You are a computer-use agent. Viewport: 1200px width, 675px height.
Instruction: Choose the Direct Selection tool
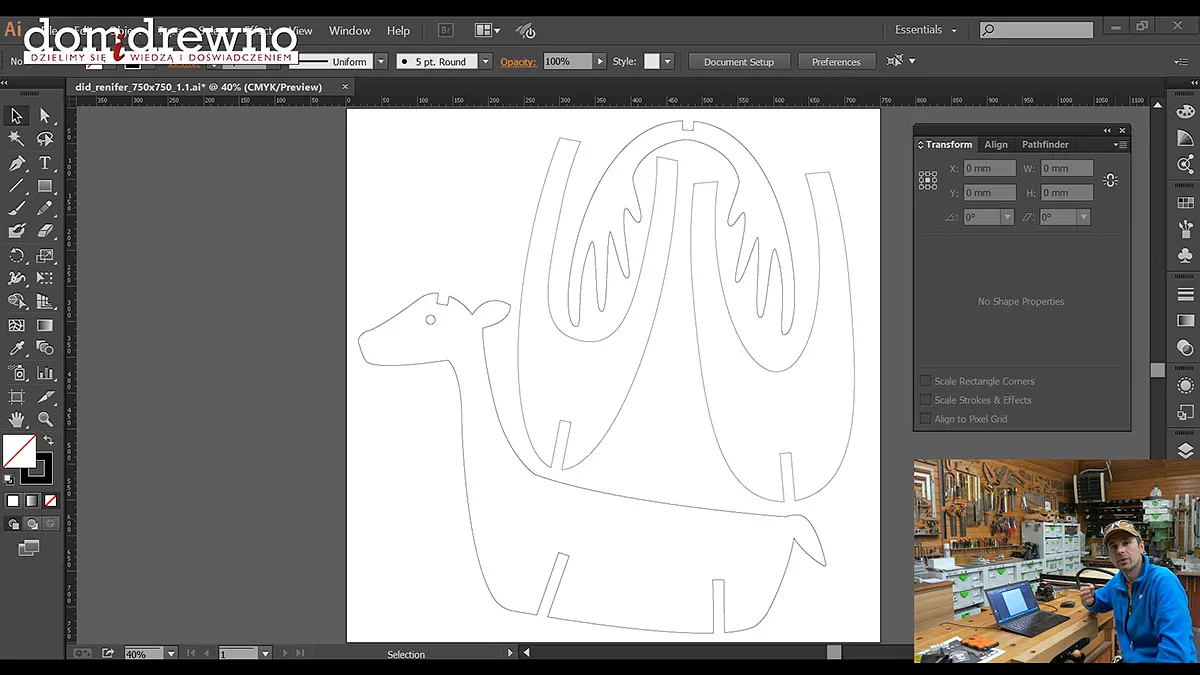[x=45, y=116]
